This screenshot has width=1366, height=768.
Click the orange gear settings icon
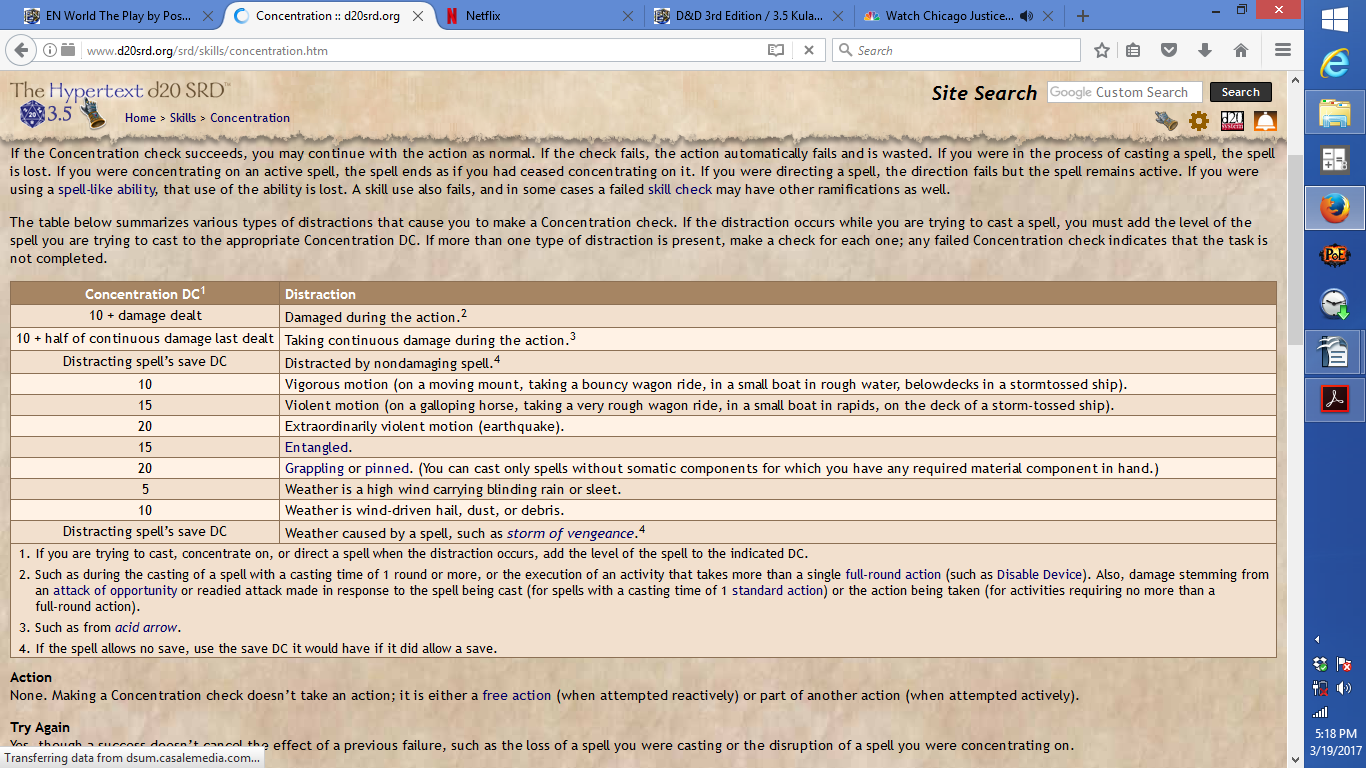(1198, 121)
